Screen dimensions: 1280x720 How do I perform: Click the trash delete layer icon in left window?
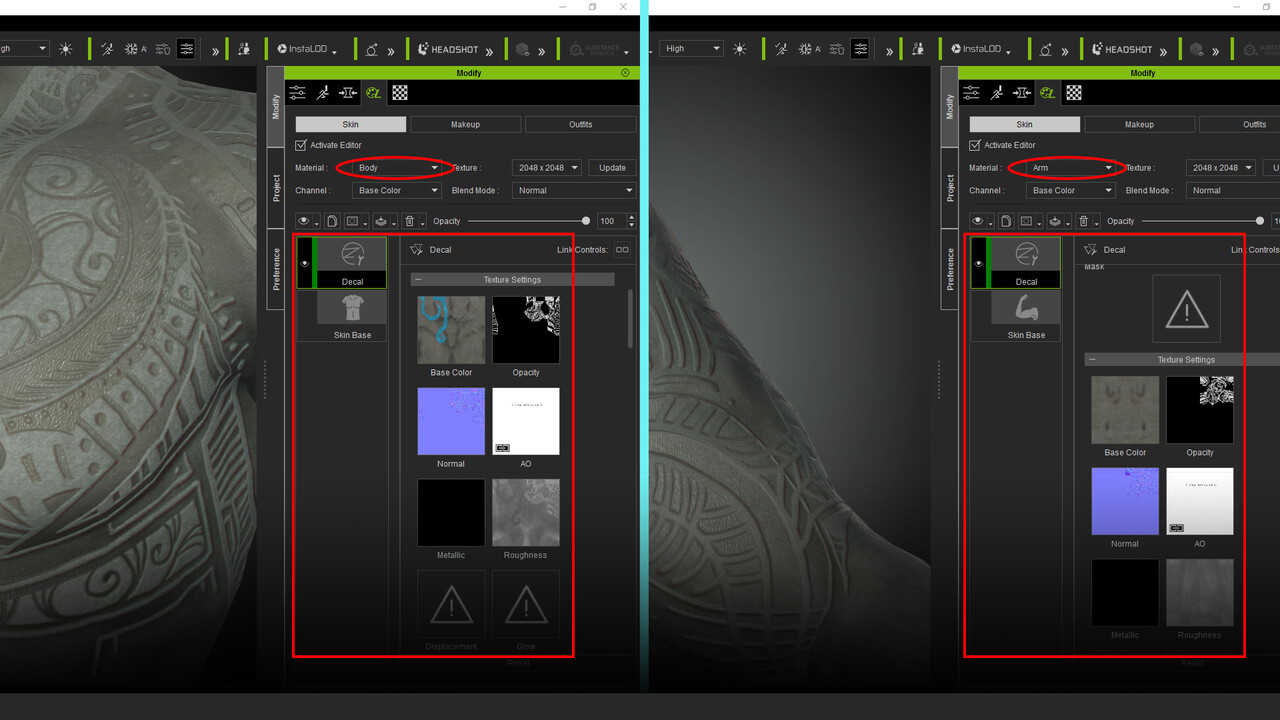coord(409,221)
